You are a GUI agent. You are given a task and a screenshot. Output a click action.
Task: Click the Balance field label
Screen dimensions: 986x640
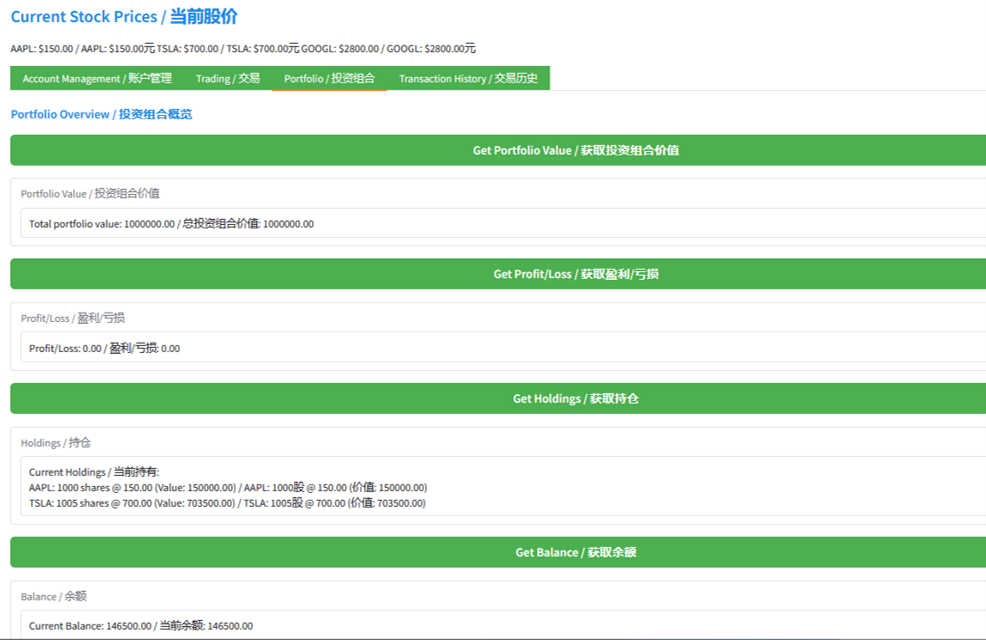[x=54, y=596]
